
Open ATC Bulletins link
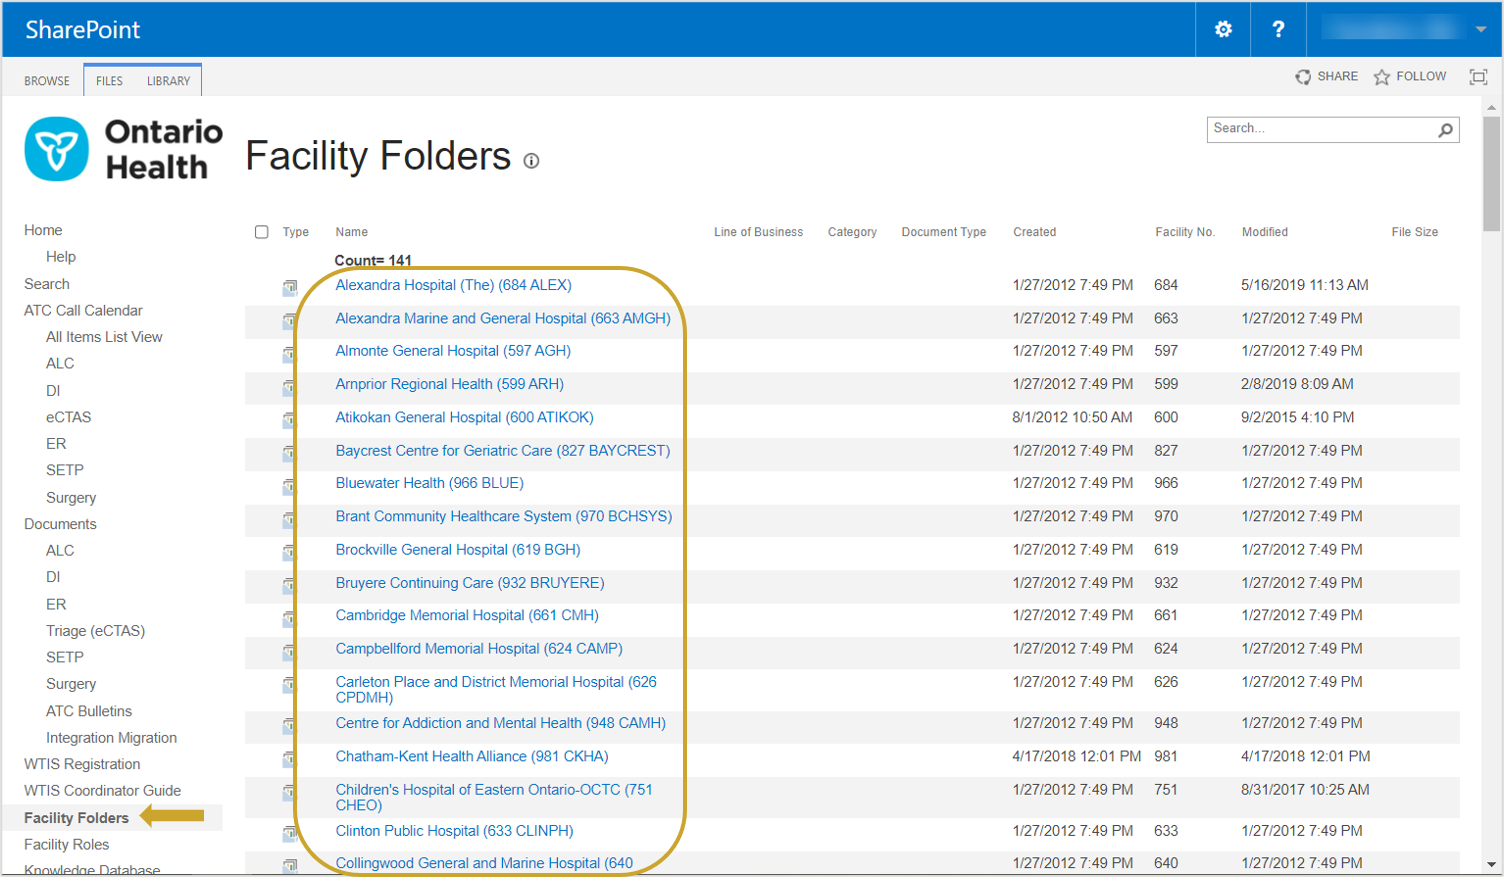(x=89, y=711)
